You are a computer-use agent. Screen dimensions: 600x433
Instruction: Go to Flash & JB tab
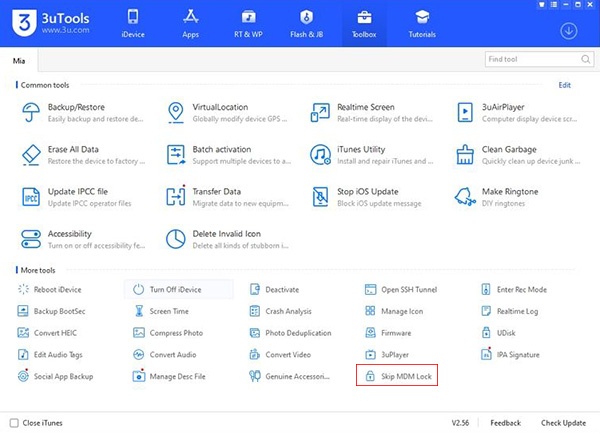point(307,24)
